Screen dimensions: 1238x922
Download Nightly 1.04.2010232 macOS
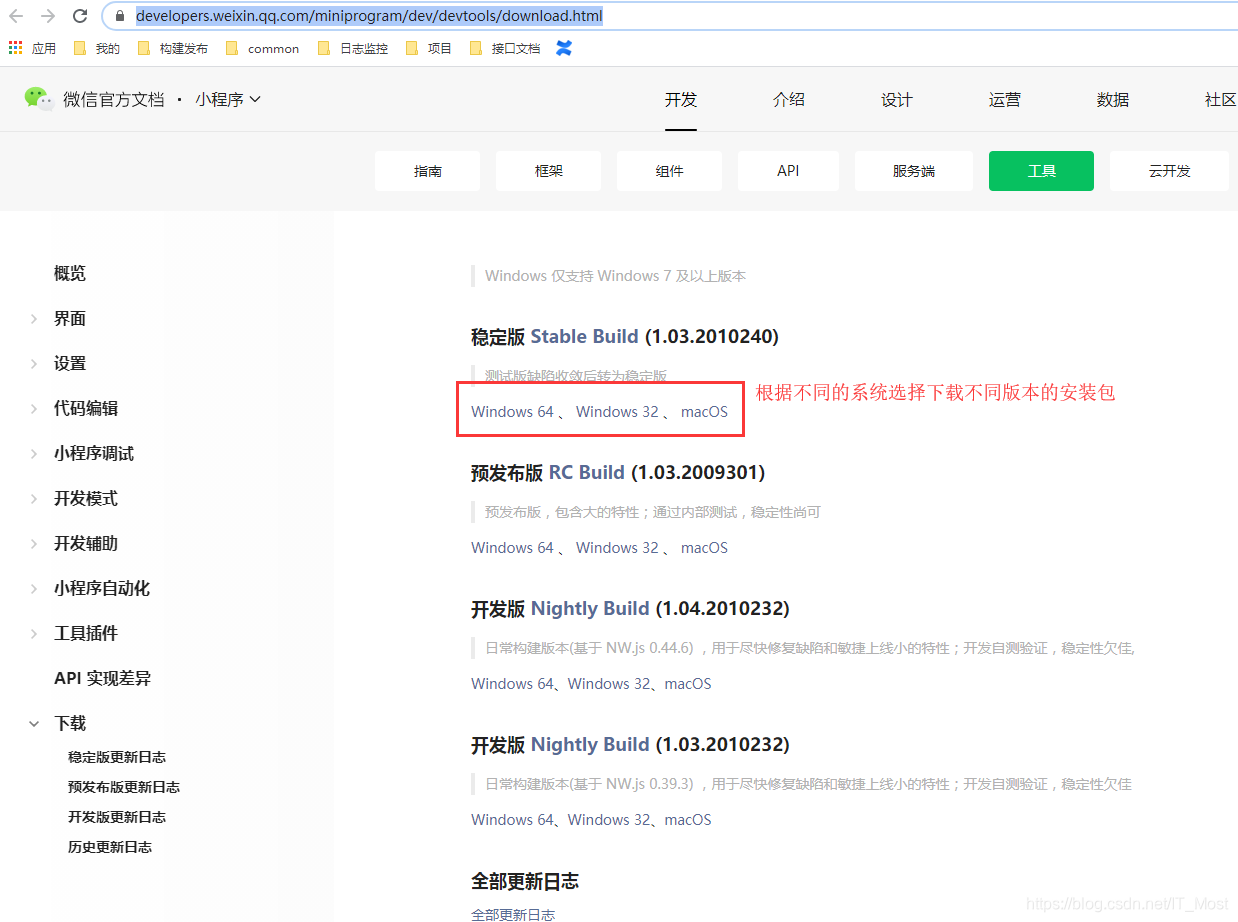(688, 683)
